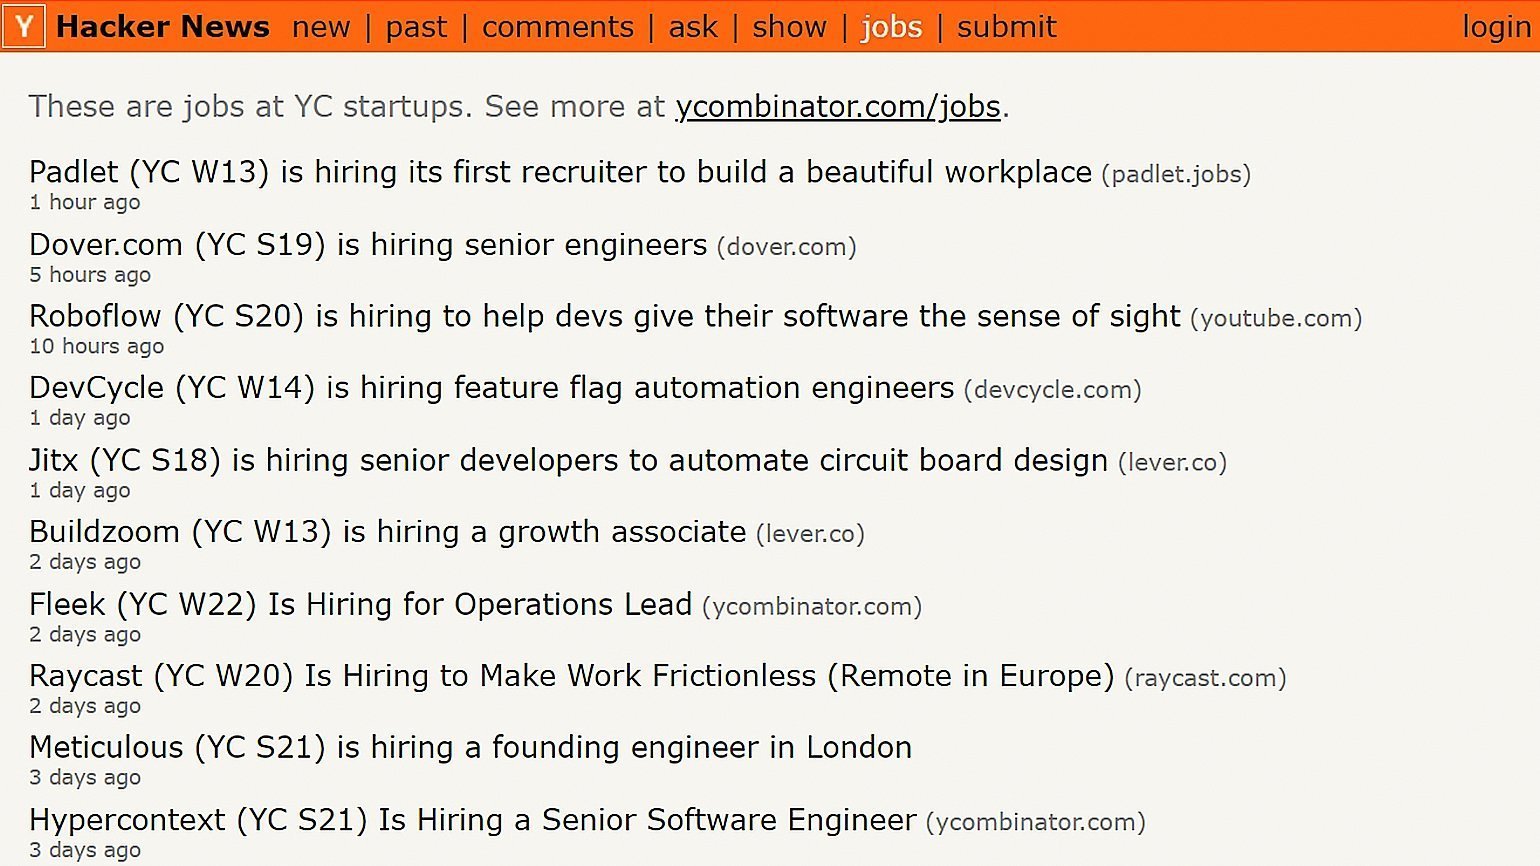Screen dimensions: 1540x866
Task: Click the Jitx senior developers posting
Action: (x=568, y=460)
